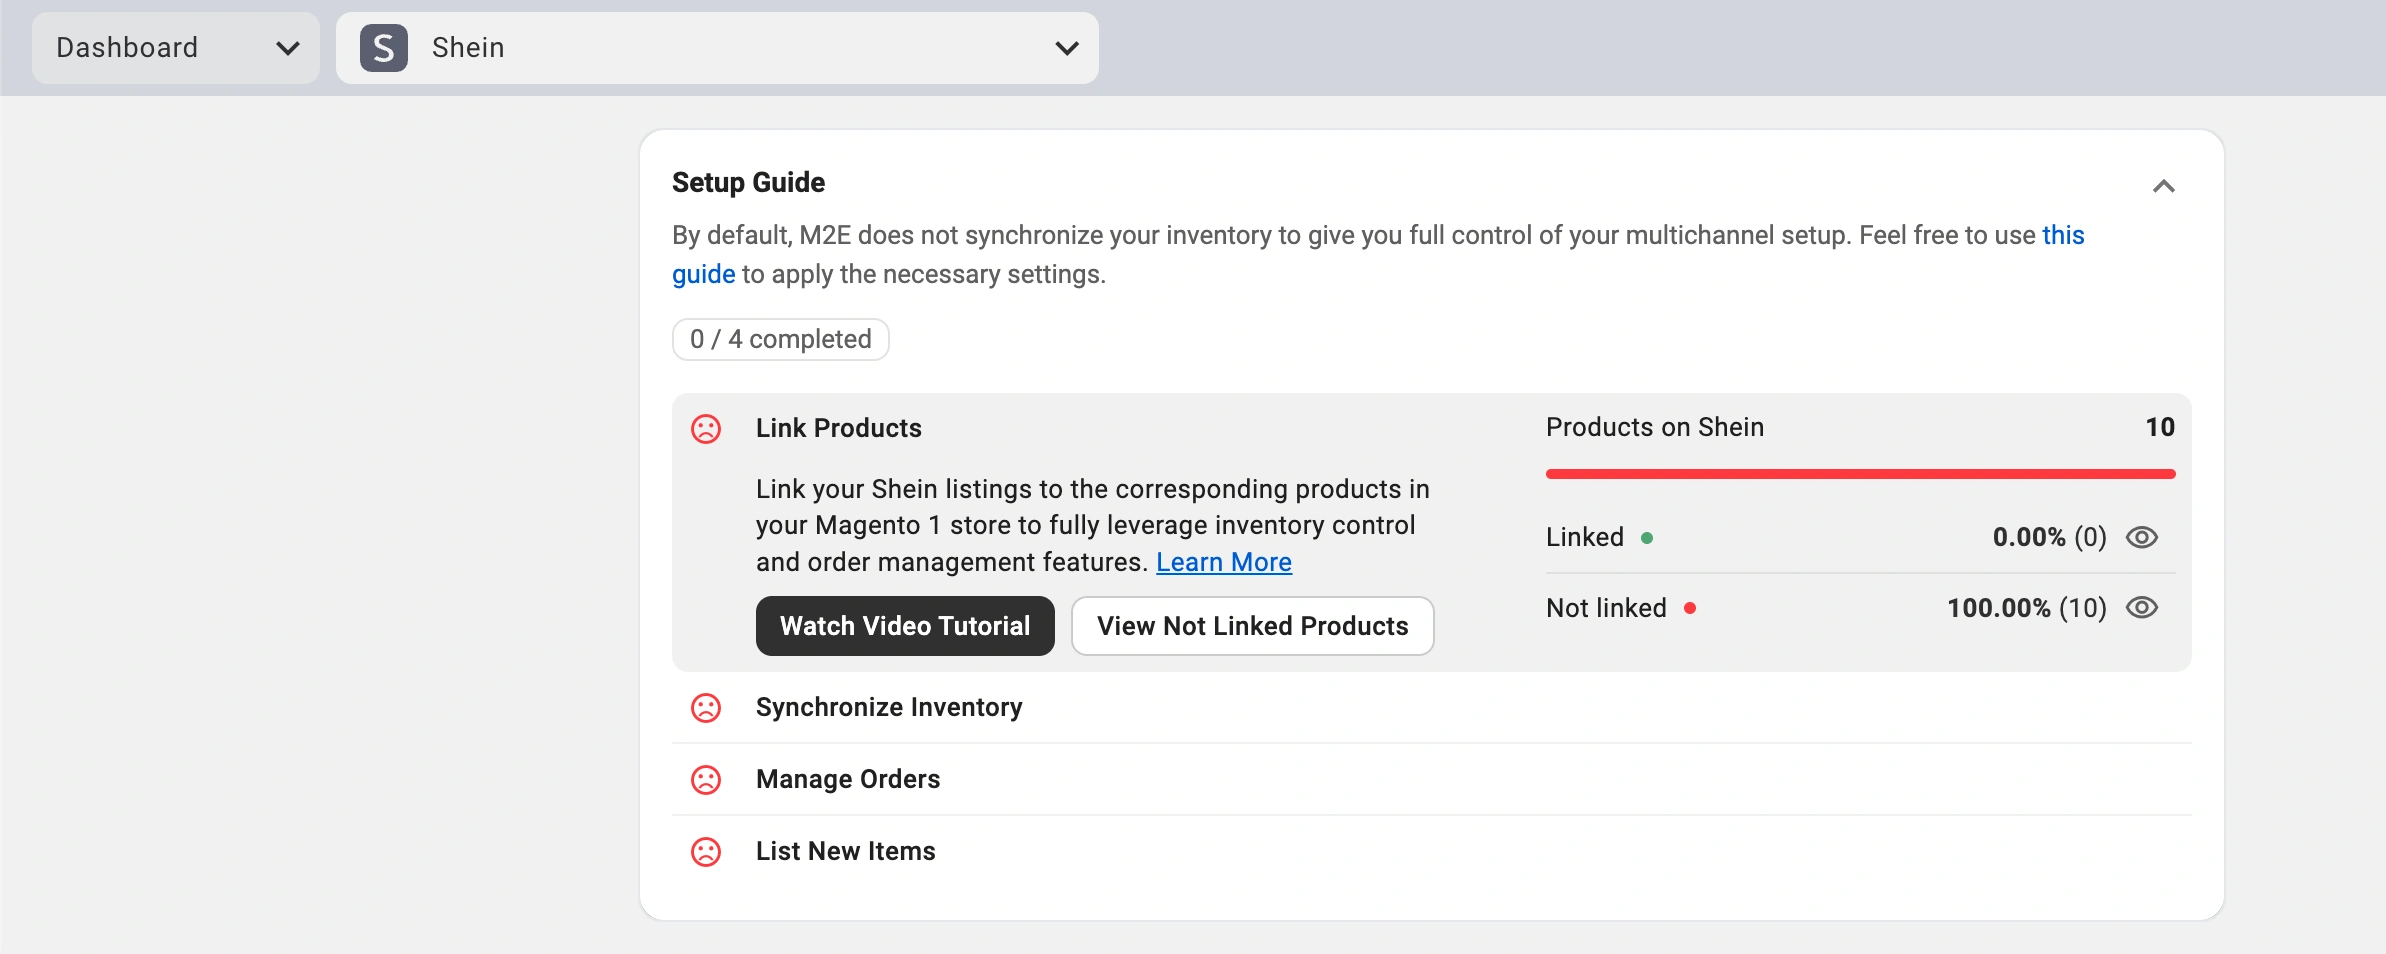Open the Learn More link
Screen dimensions: 2386x954
click(x=1223, y=563)
